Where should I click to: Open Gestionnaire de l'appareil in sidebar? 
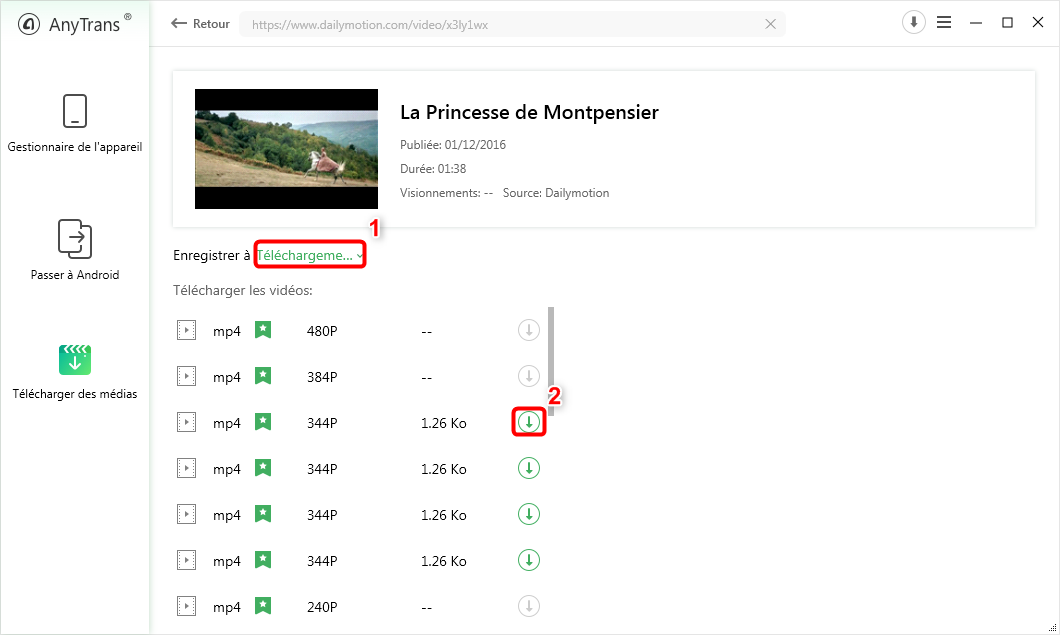(x=75, y=111)
